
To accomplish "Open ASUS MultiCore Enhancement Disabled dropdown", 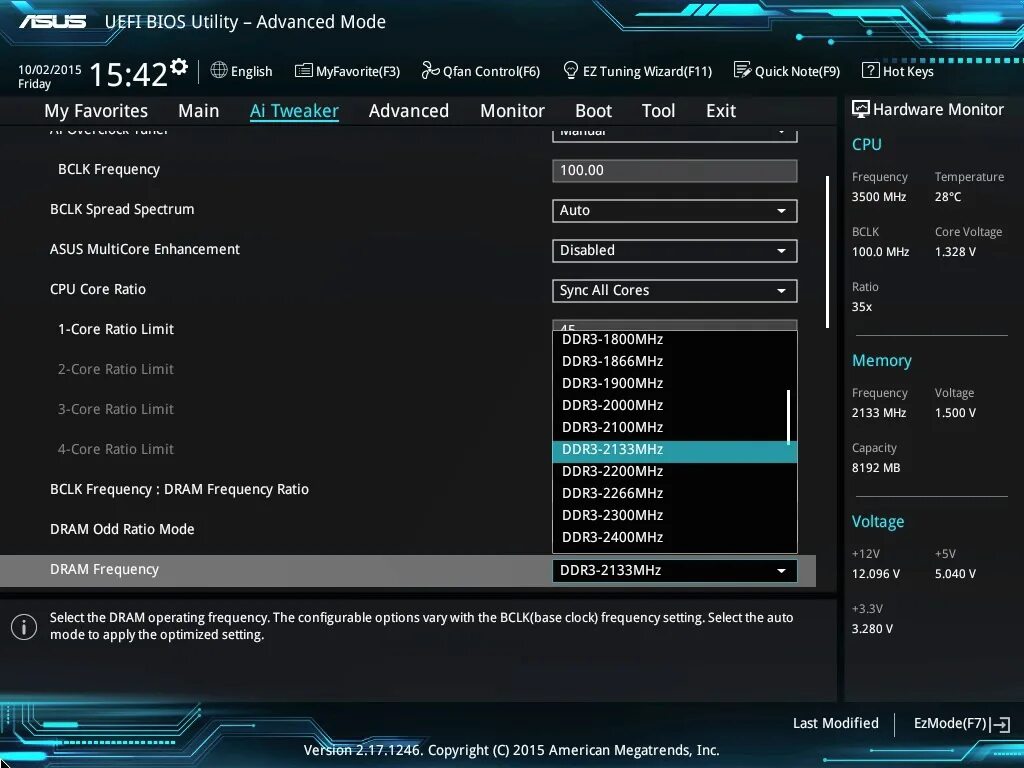I will tap(675, 251).
